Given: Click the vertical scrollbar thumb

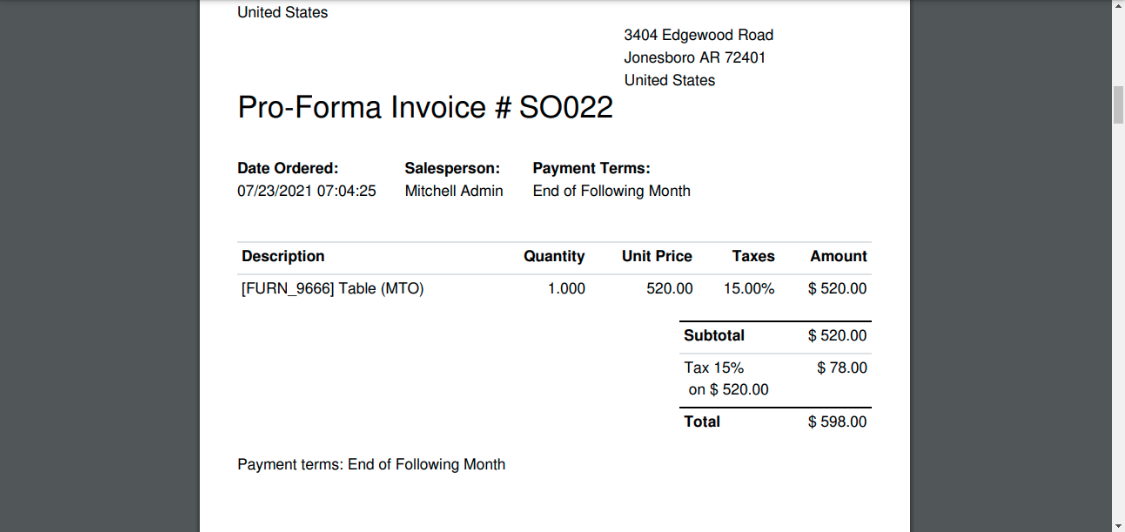Looking at the screenshot, I should coord(1119,106).
